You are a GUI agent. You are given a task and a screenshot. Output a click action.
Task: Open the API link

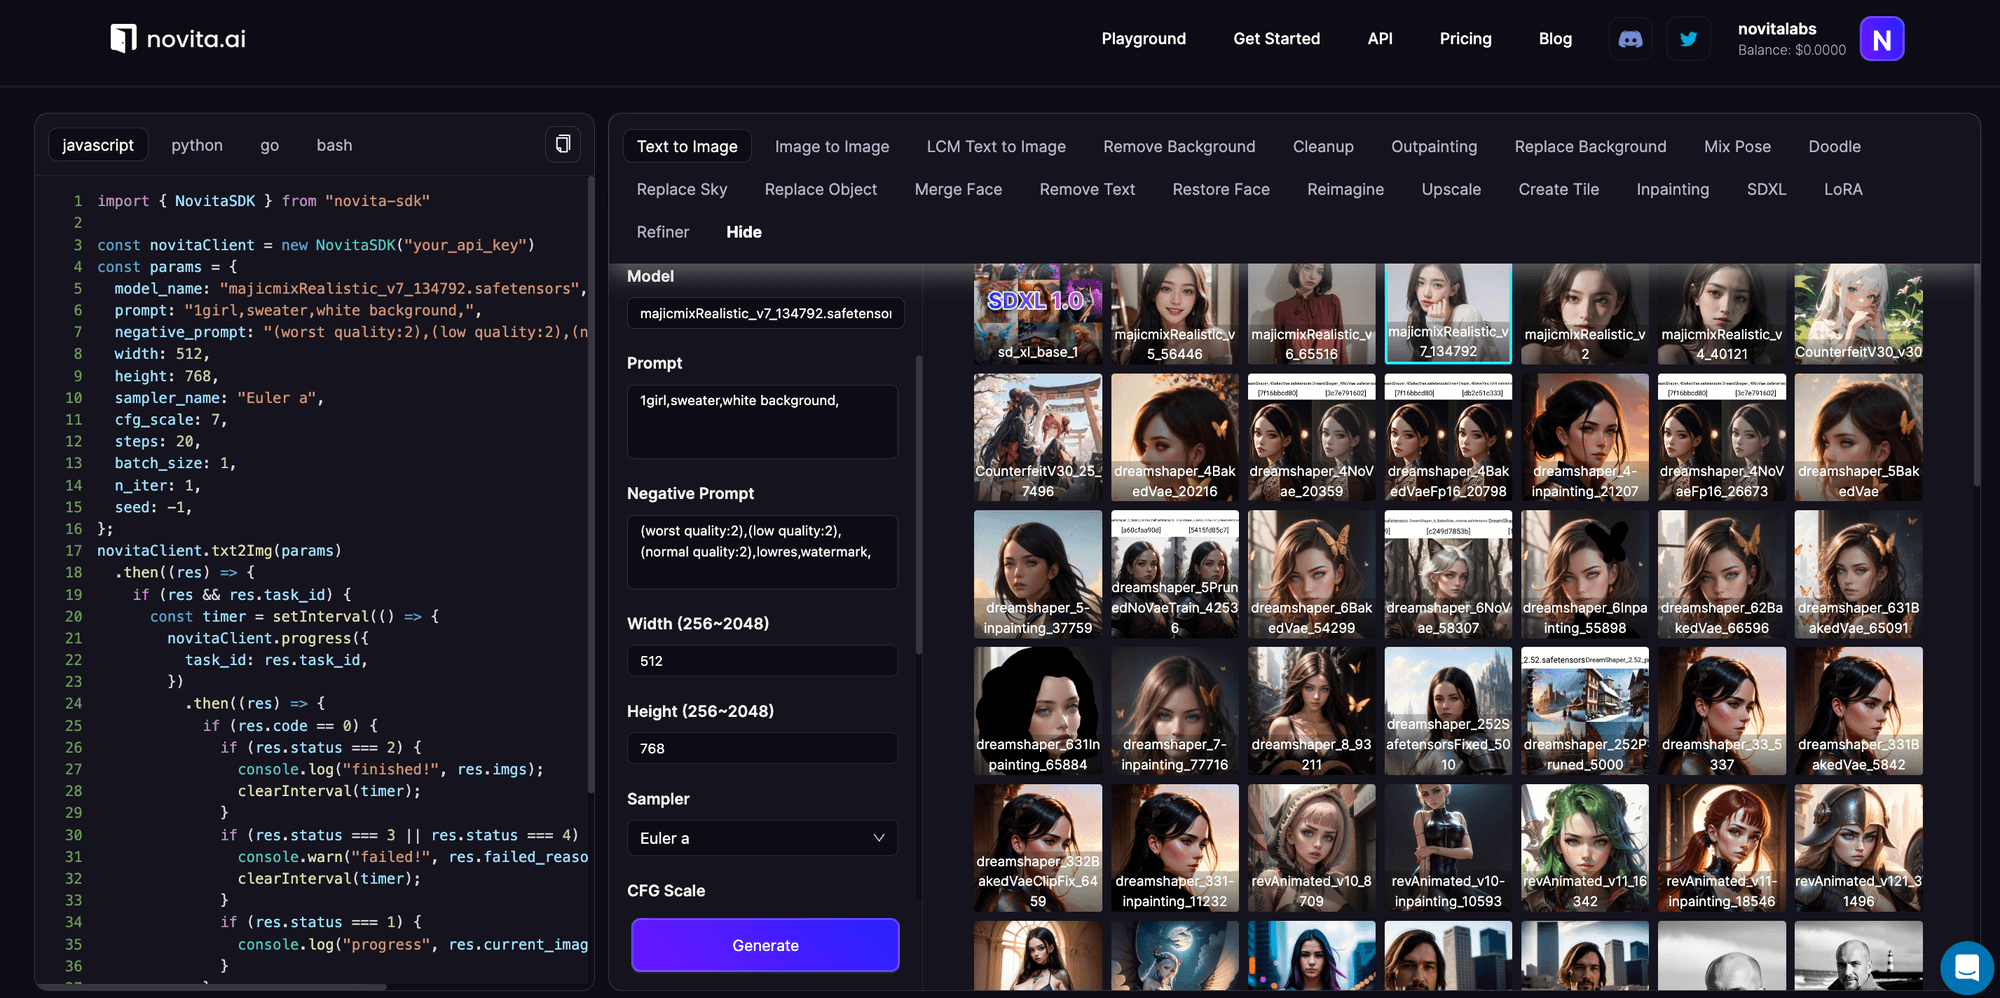pos(1380,39)
